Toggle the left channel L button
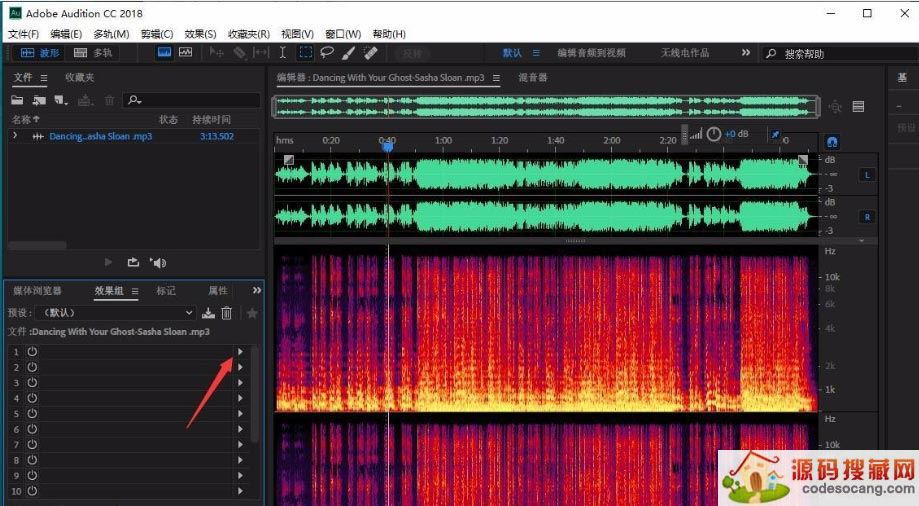Screen dimensions: 919x506 coord(866,175)
